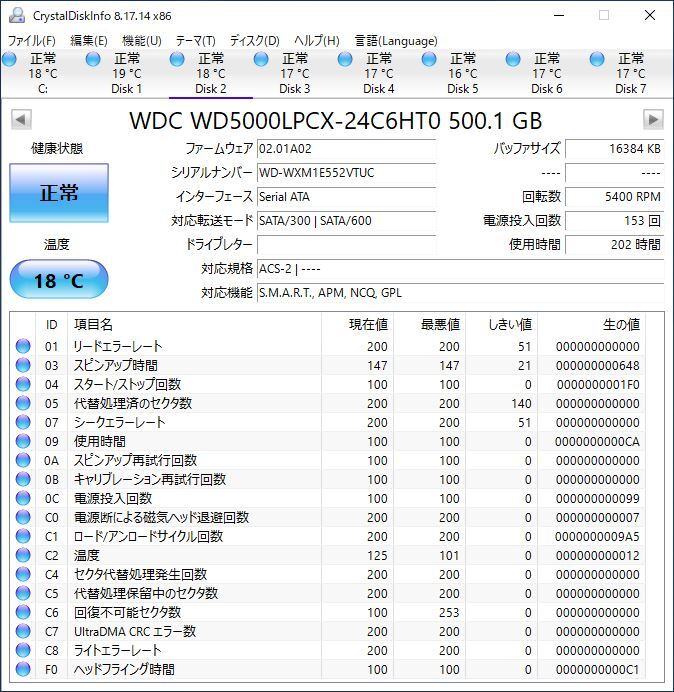674x692 pixels.
Task: Go to next disk with right arrow
Action: point(653,120)
